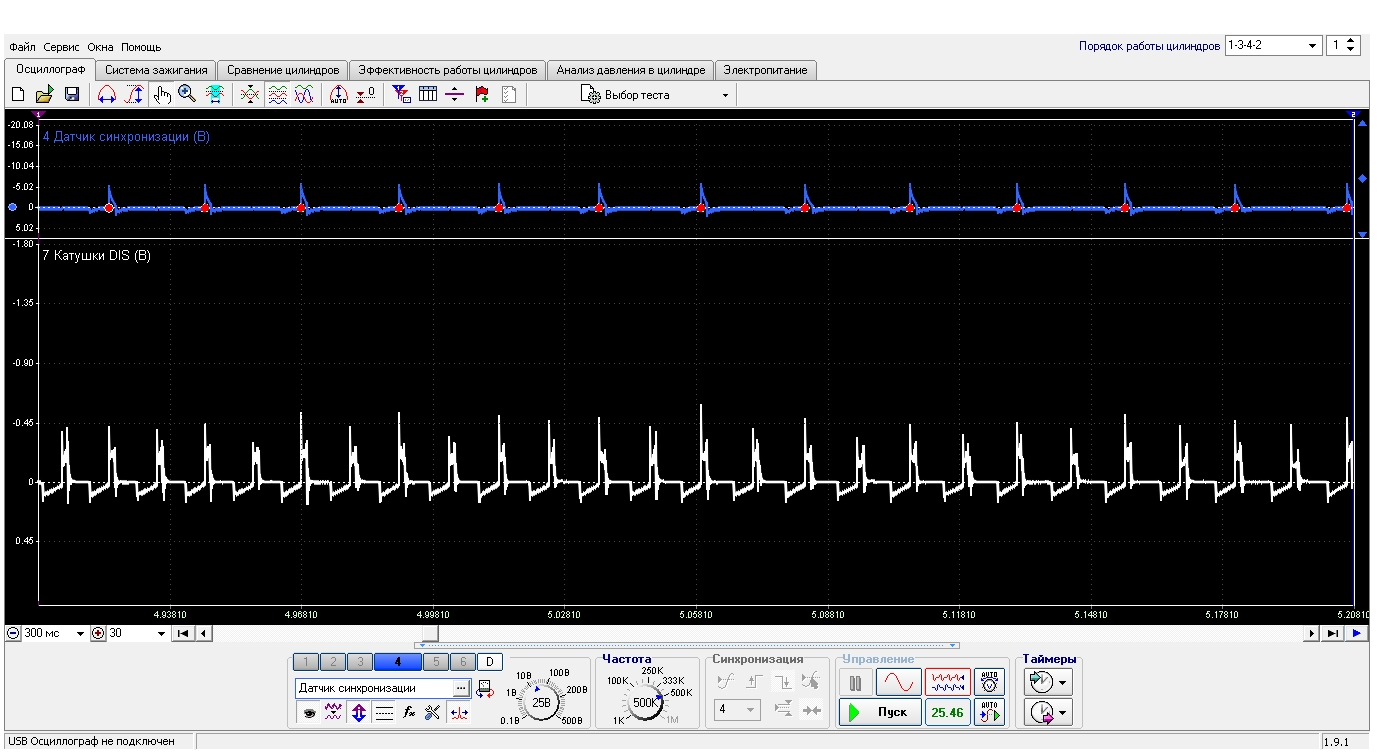The image size is (1382, 754).
Task: Select vertical measurement cursor tool
Action: [134, 95]
